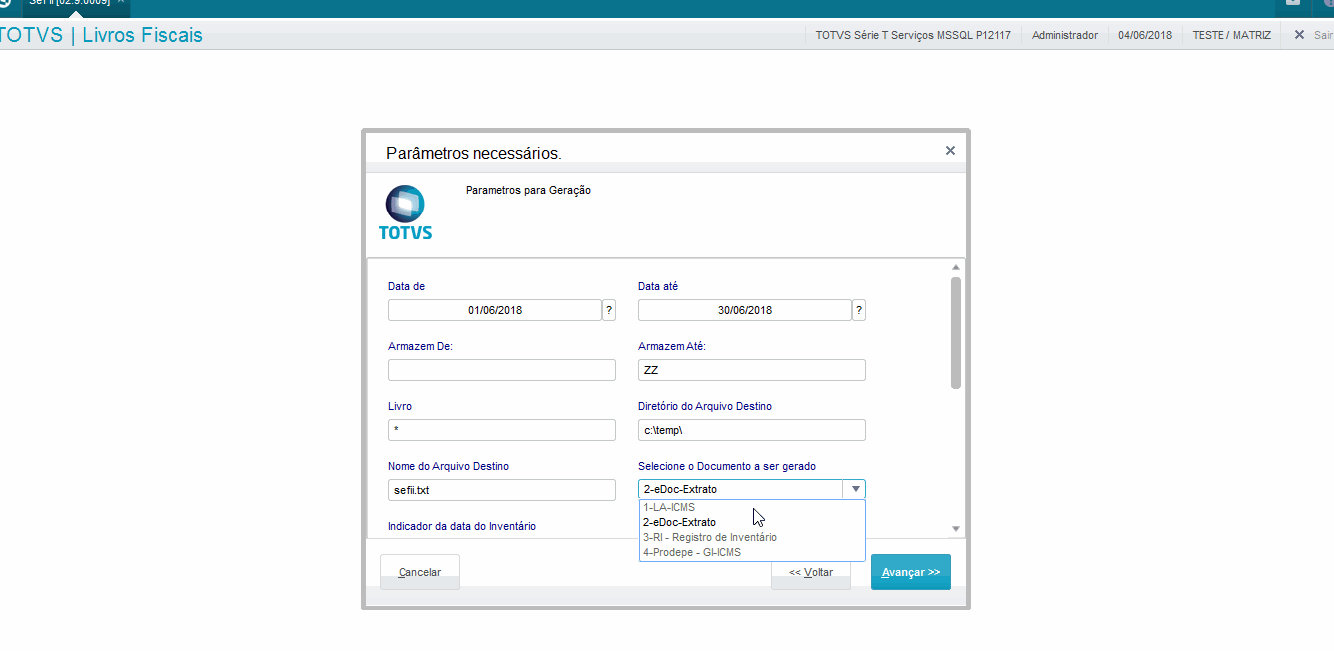Click the Indicador da data do Inventário label
Screen dimensions: 1334x651
[x=462, y=526]
